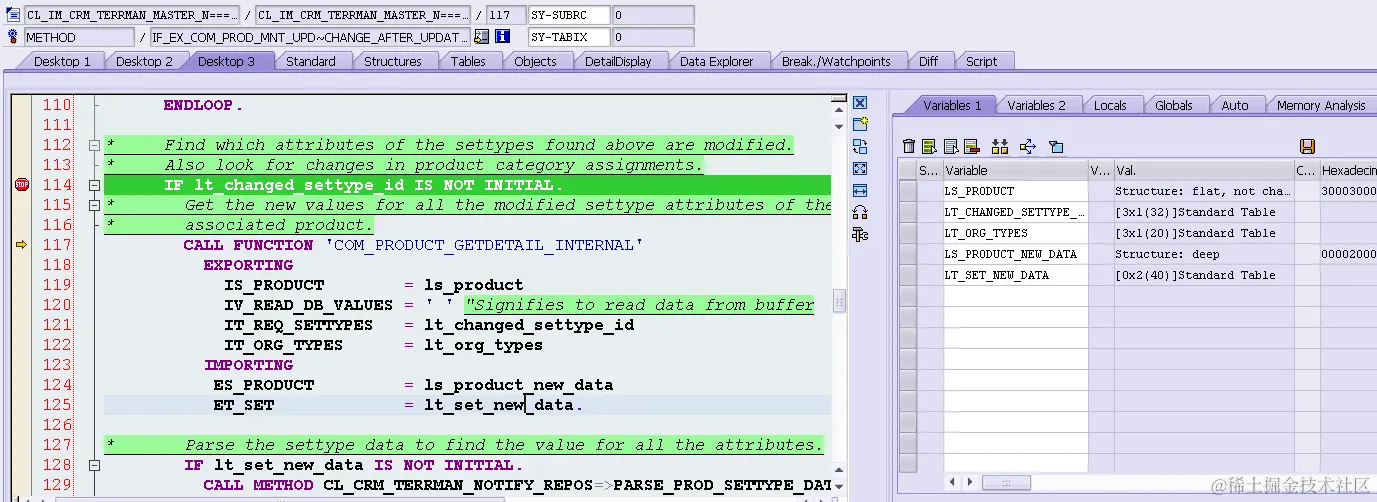The image size is (1377, 502).
Task: Click the line number 117 field
Action: click(x=506, y=15)
